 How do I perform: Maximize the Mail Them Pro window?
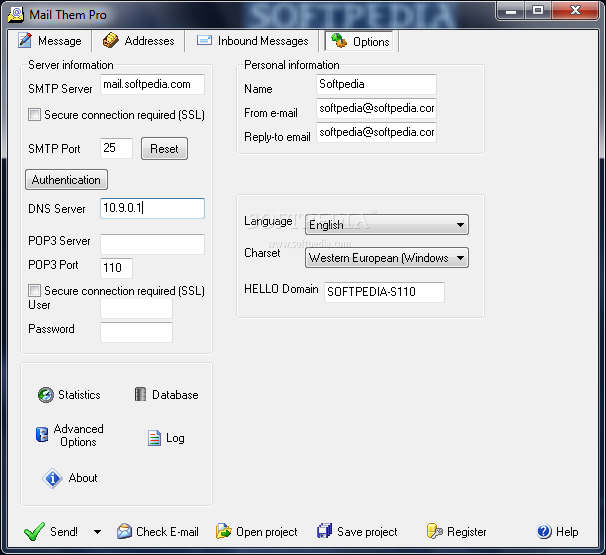click(538, 11)
